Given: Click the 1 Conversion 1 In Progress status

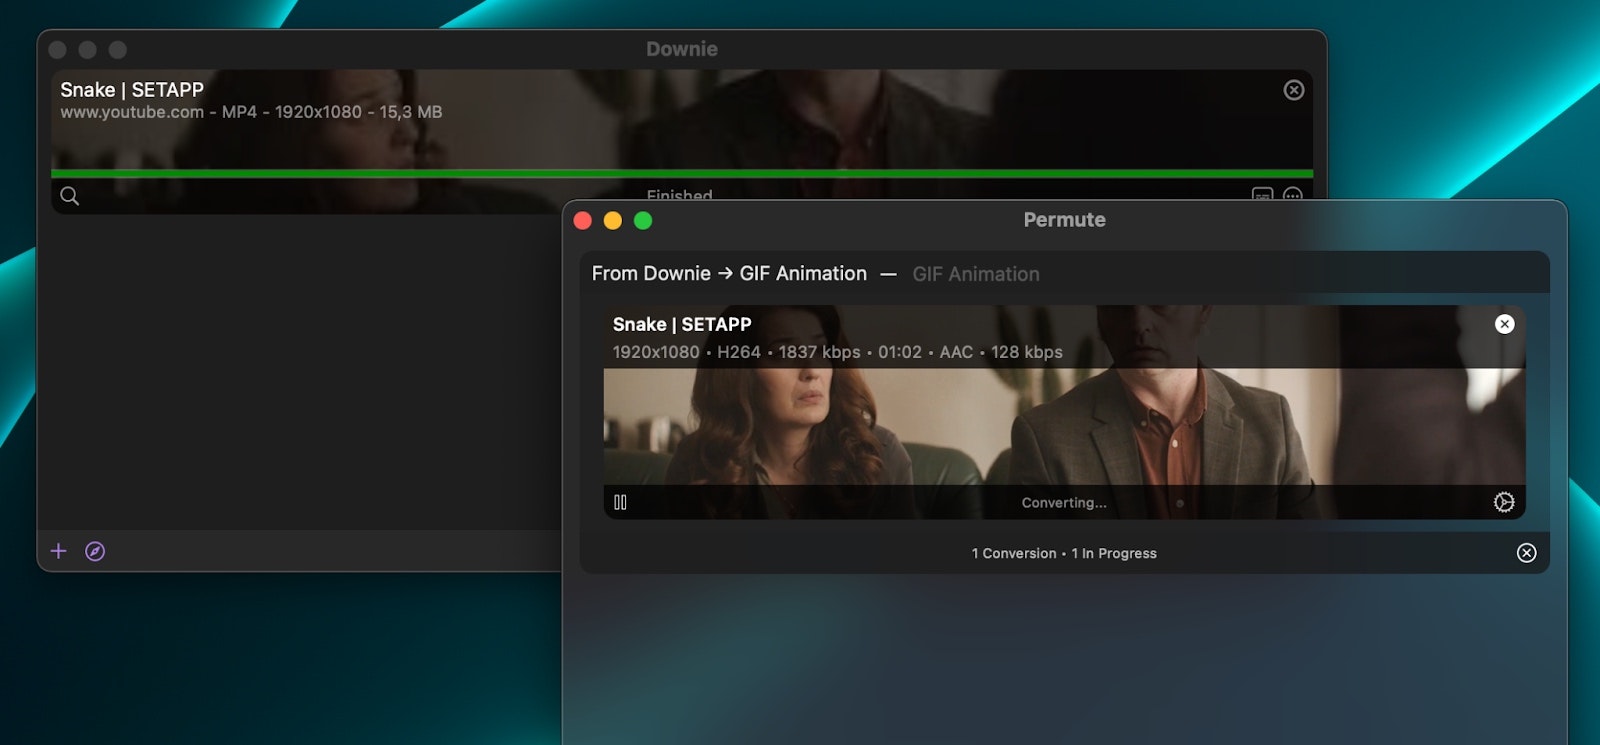Looking at the screenshot, I should pos(1064,553).
